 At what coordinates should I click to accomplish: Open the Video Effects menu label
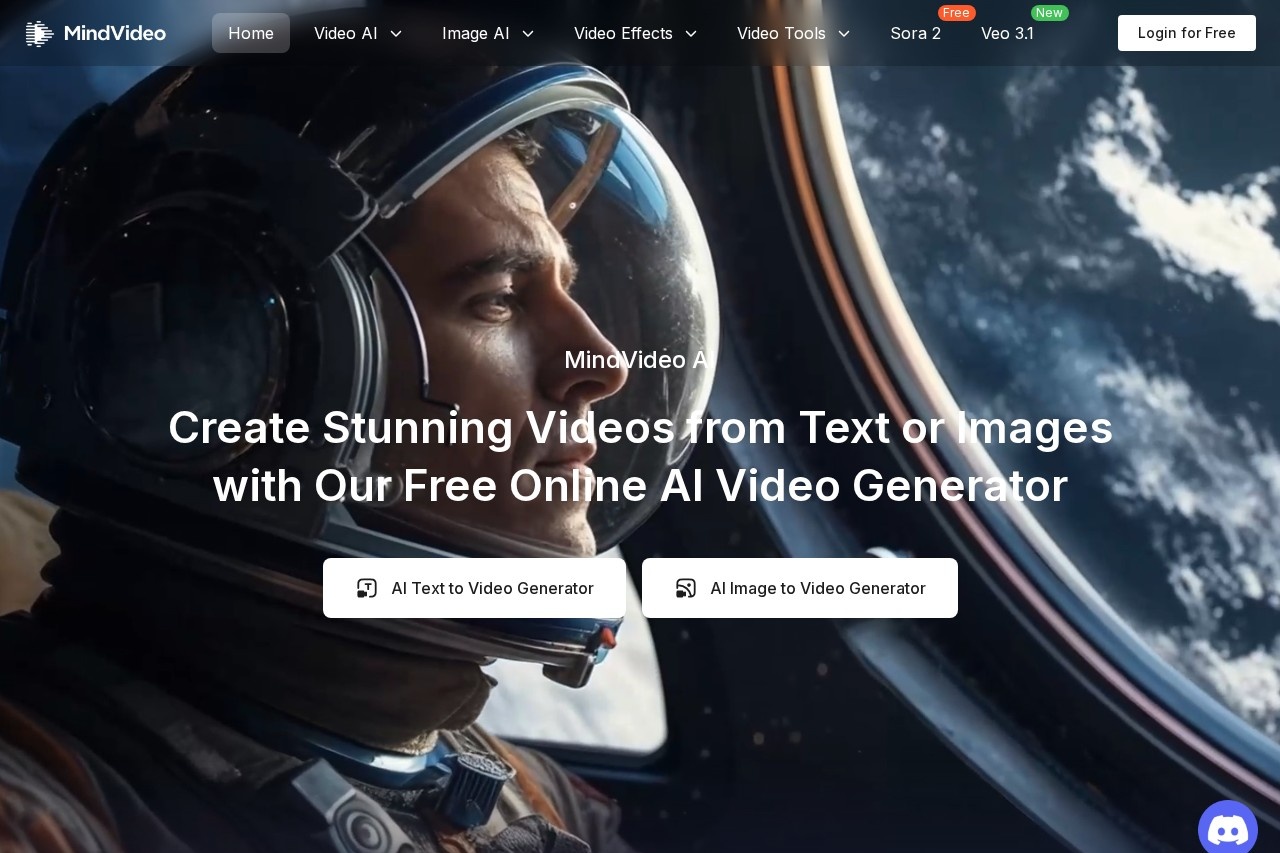(623, 33)
